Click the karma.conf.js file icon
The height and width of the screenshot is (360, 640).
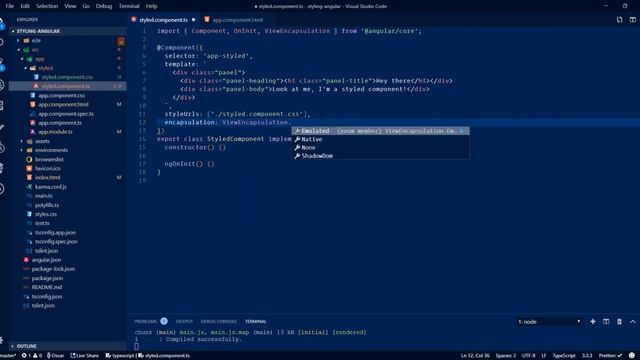coord(29,187)
